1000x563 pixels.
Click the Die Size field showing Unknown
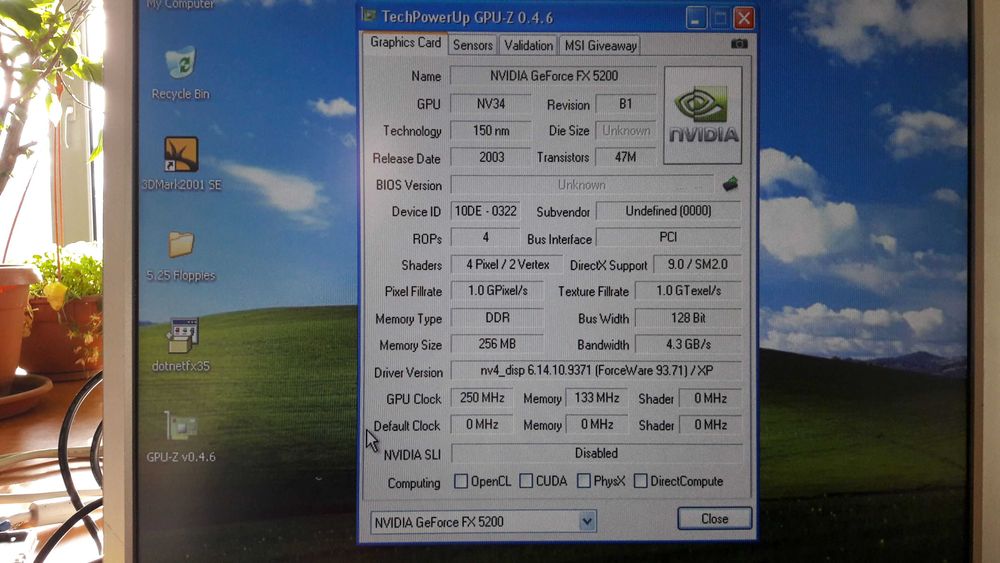tap(626, 130)
